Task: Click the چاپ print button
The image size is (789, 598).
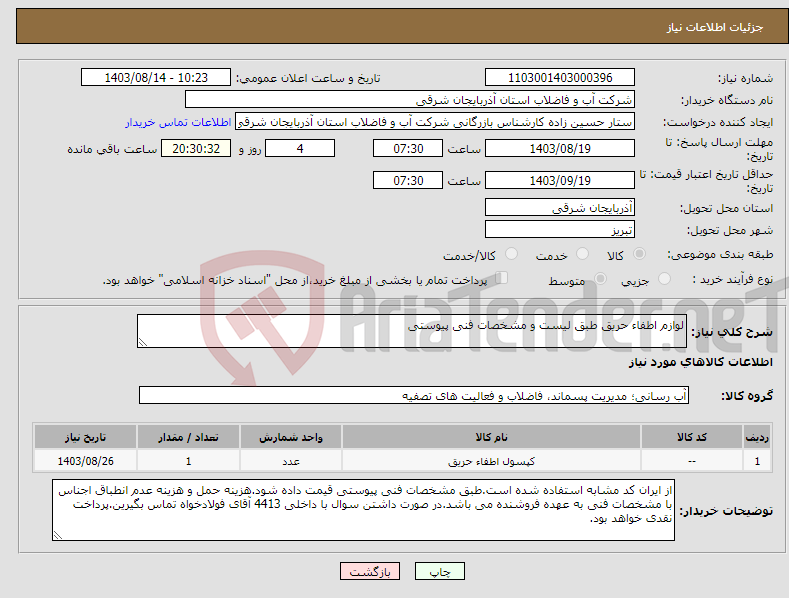Action: (440, 571)
